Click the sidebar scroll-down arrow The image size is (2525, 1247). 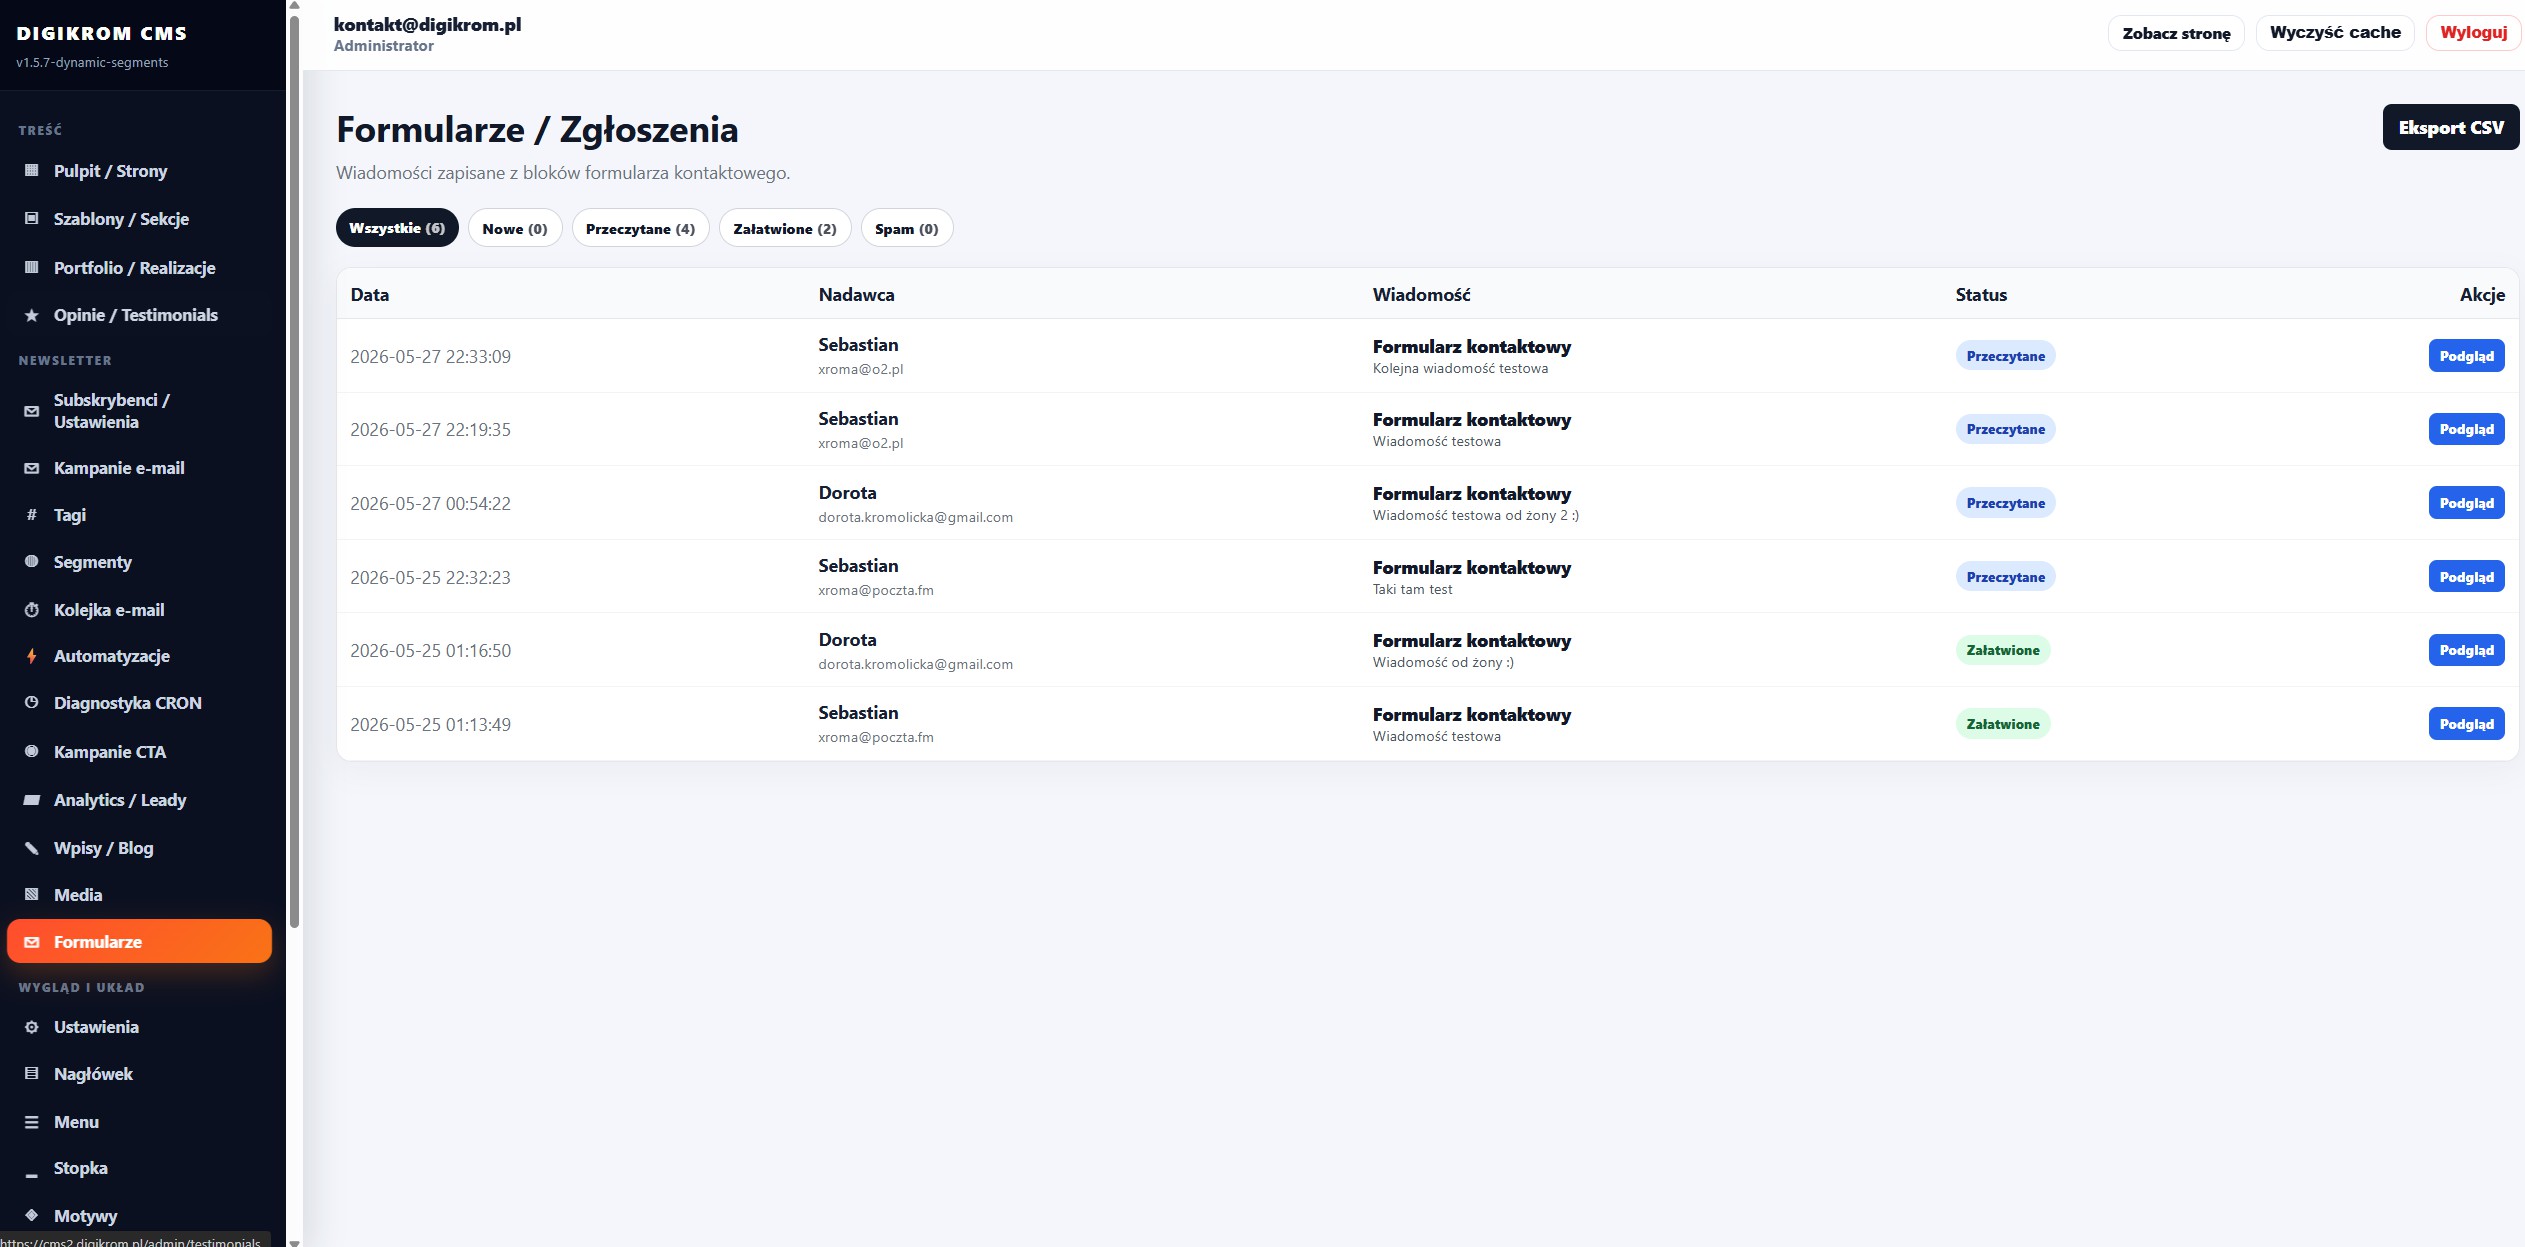coord(294,1242)
